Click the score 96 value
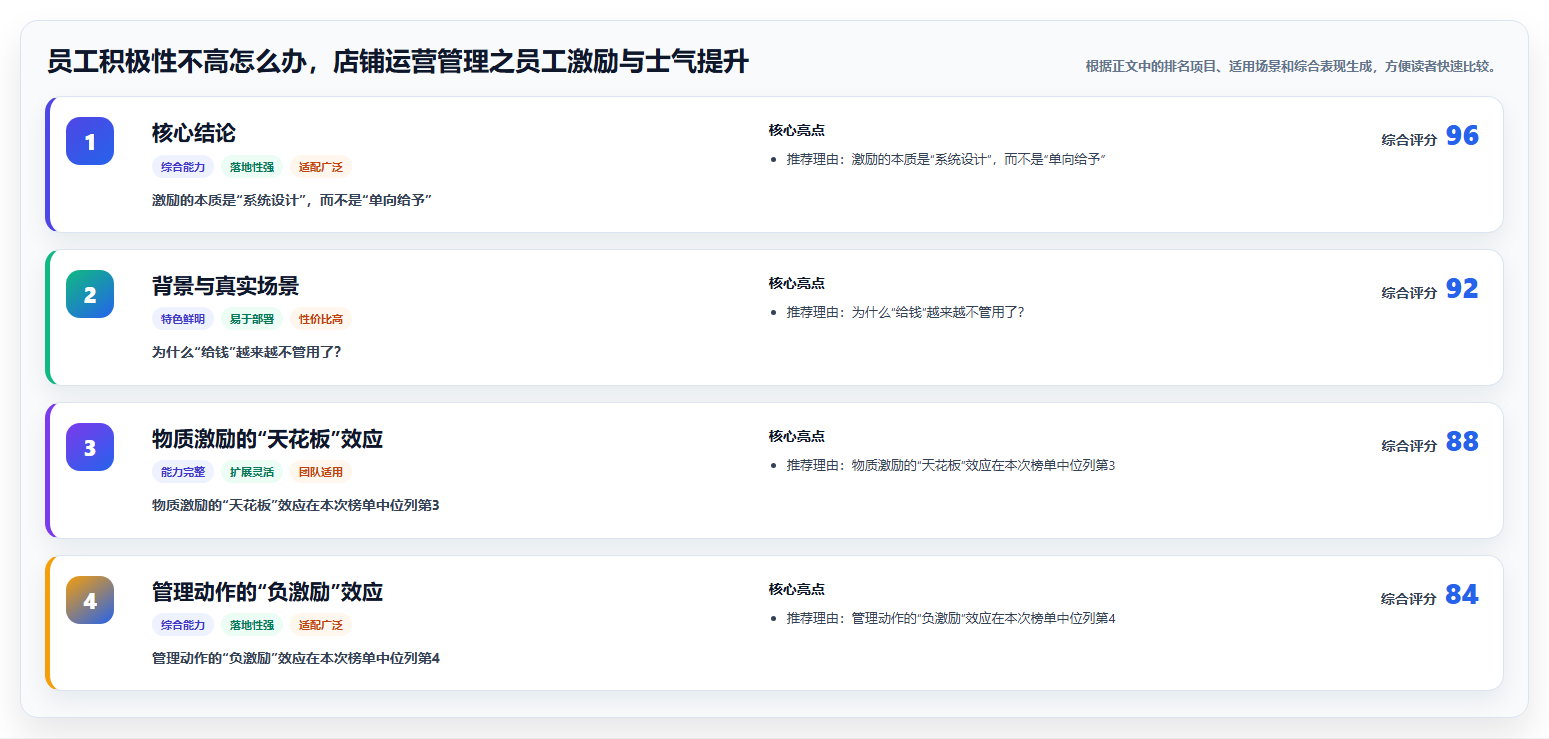The width and height of the screenshot is (1549, 739). tap(1462, 136)
